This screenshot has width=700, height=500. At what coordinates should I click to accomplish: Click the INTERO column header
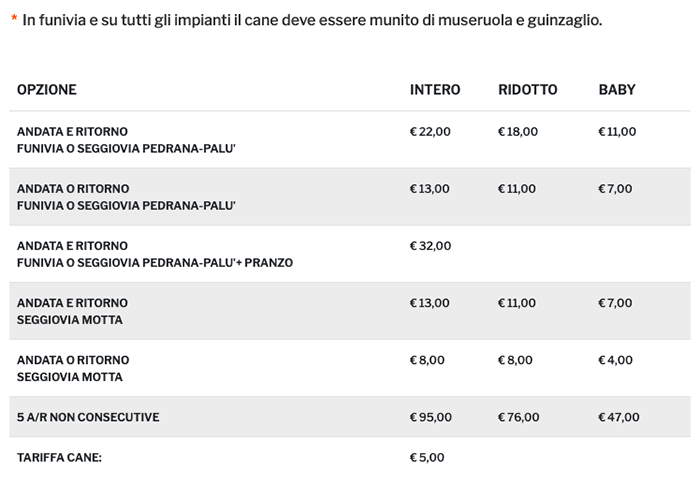[435, 90]
